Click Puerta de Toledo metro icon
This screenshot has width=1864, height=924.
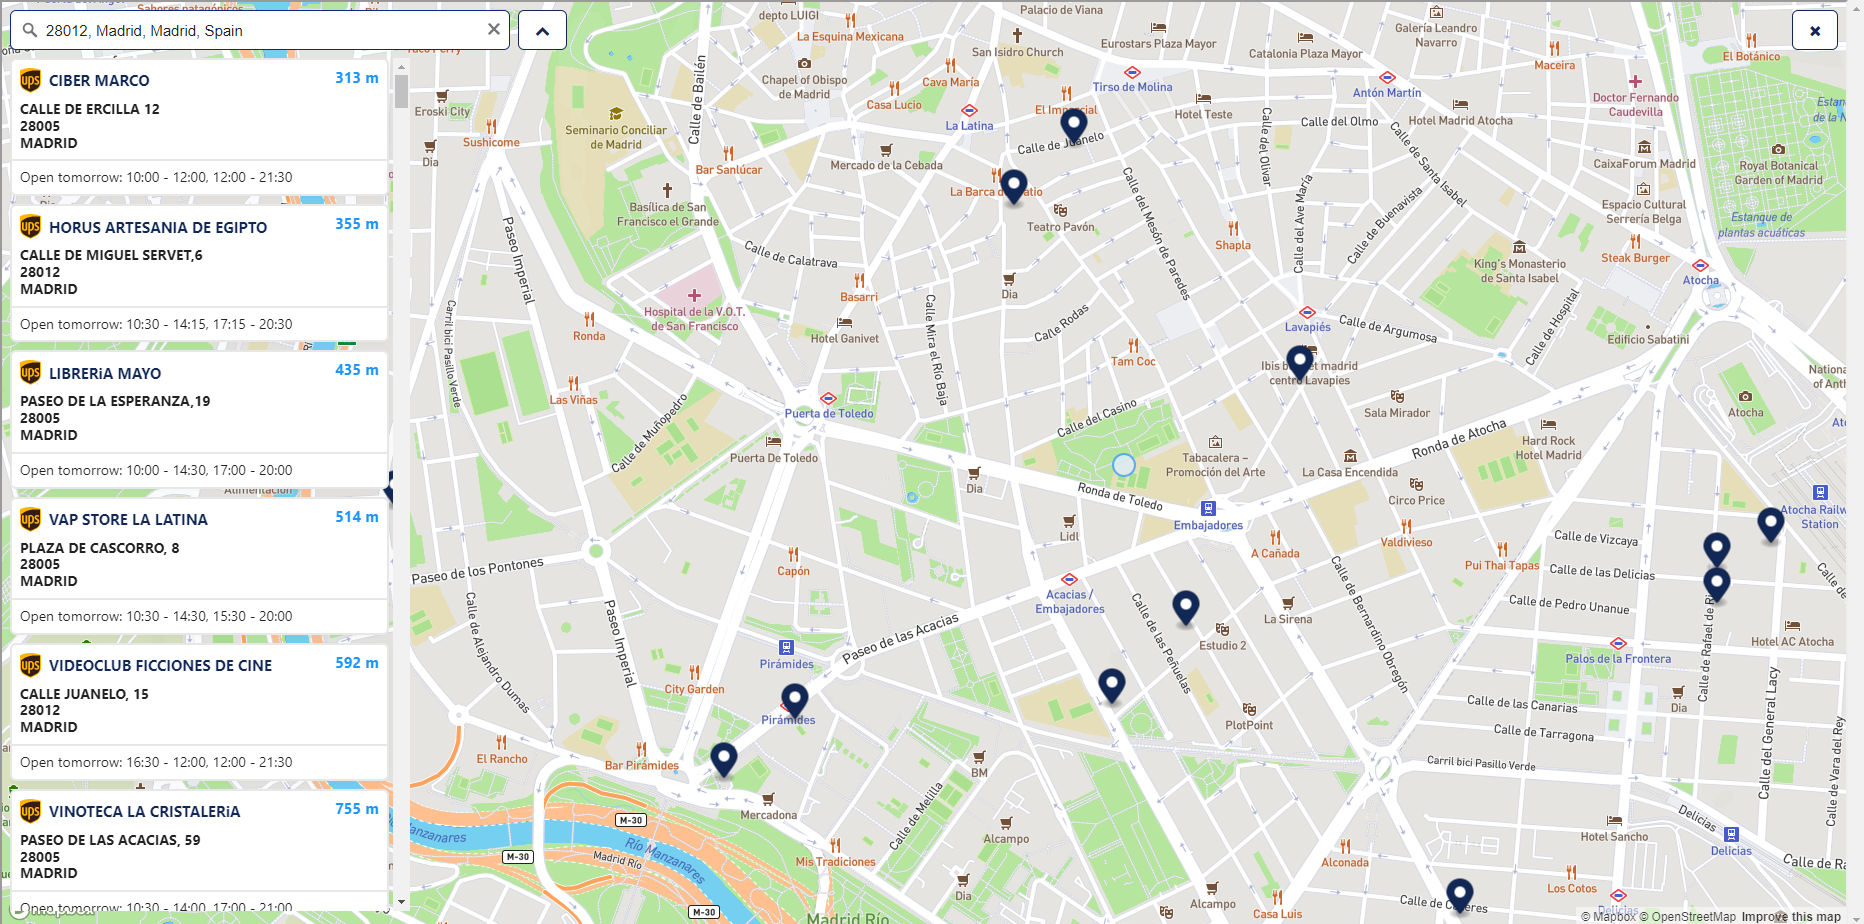coord(828,399)
